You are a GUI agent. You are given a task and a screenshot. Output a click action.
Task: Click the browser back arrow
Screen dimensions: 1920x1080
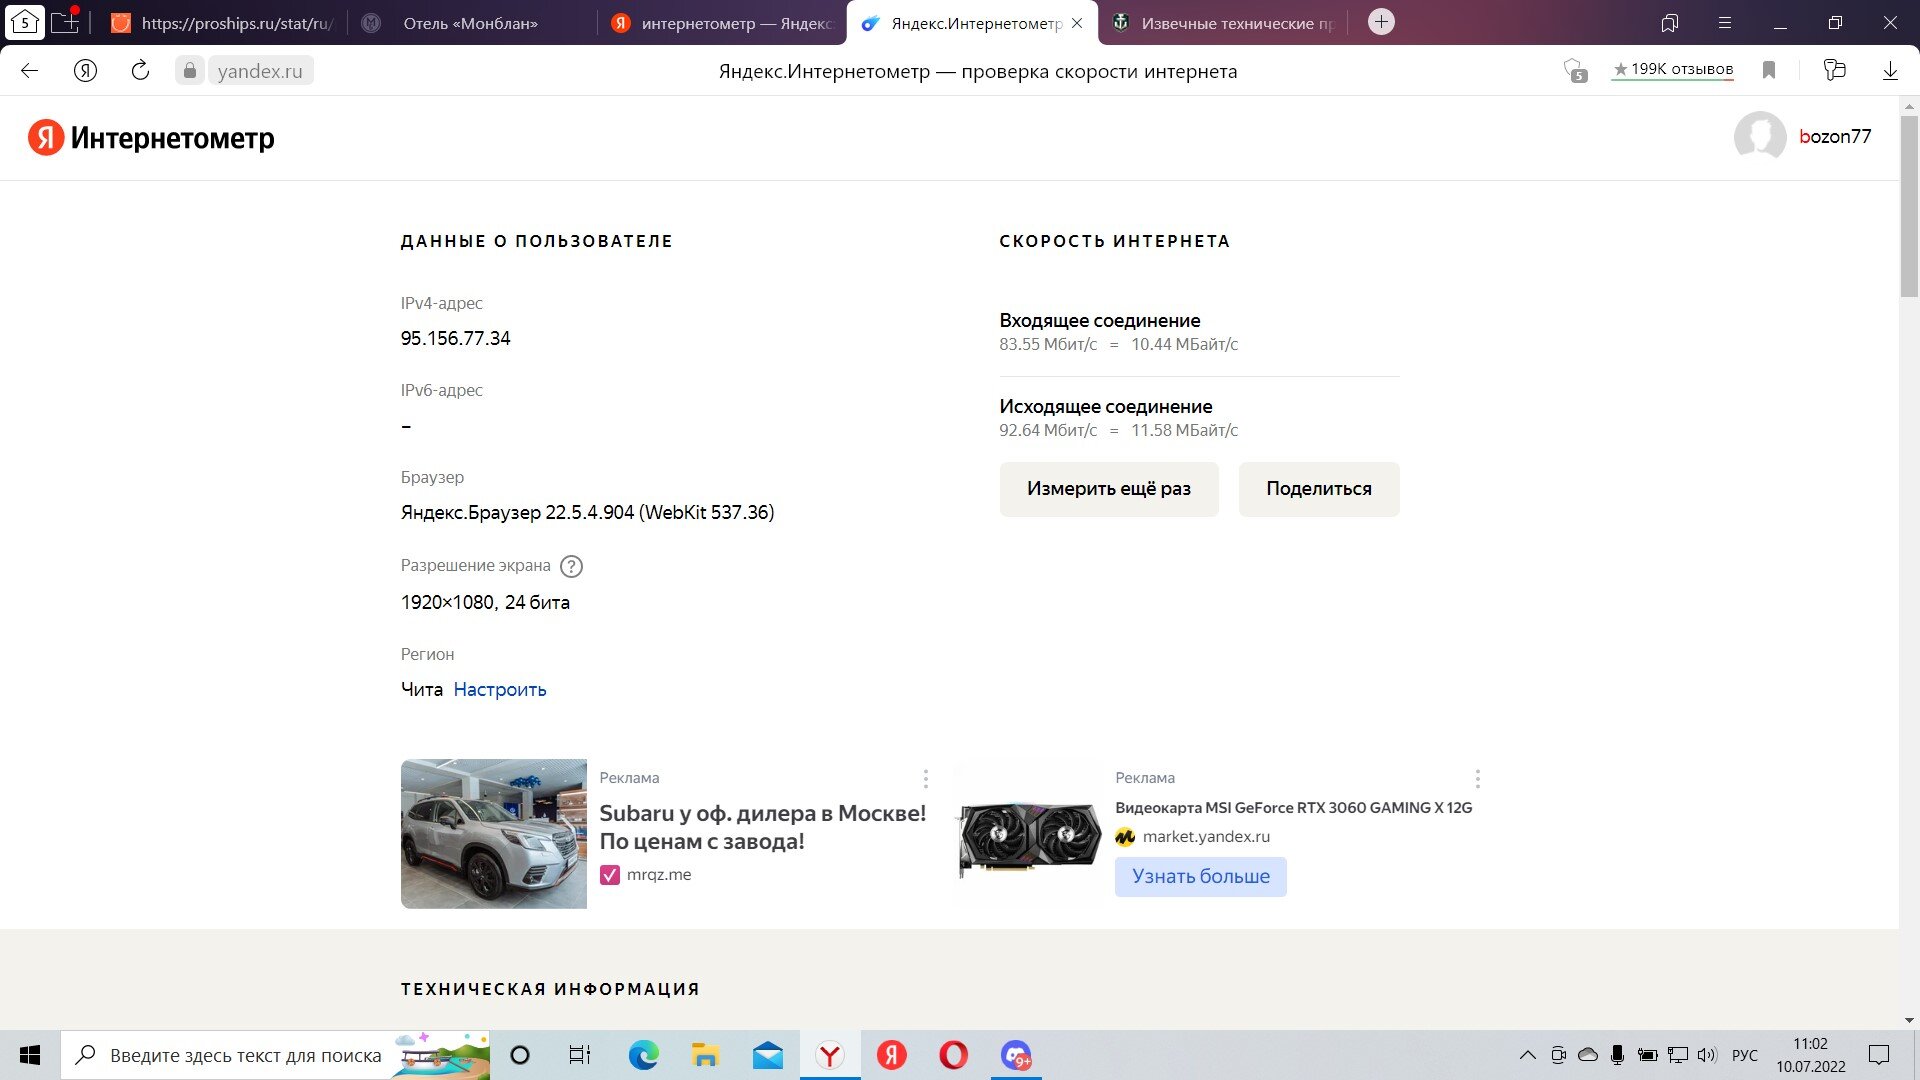tap(30, 71)
